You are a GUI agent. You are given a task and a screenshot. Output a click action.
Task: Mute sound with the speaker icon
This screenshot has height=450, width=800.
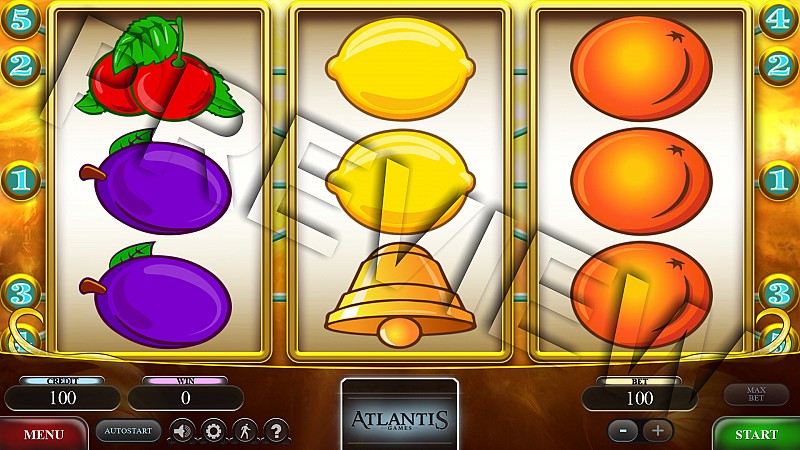[x=182, y=431]
